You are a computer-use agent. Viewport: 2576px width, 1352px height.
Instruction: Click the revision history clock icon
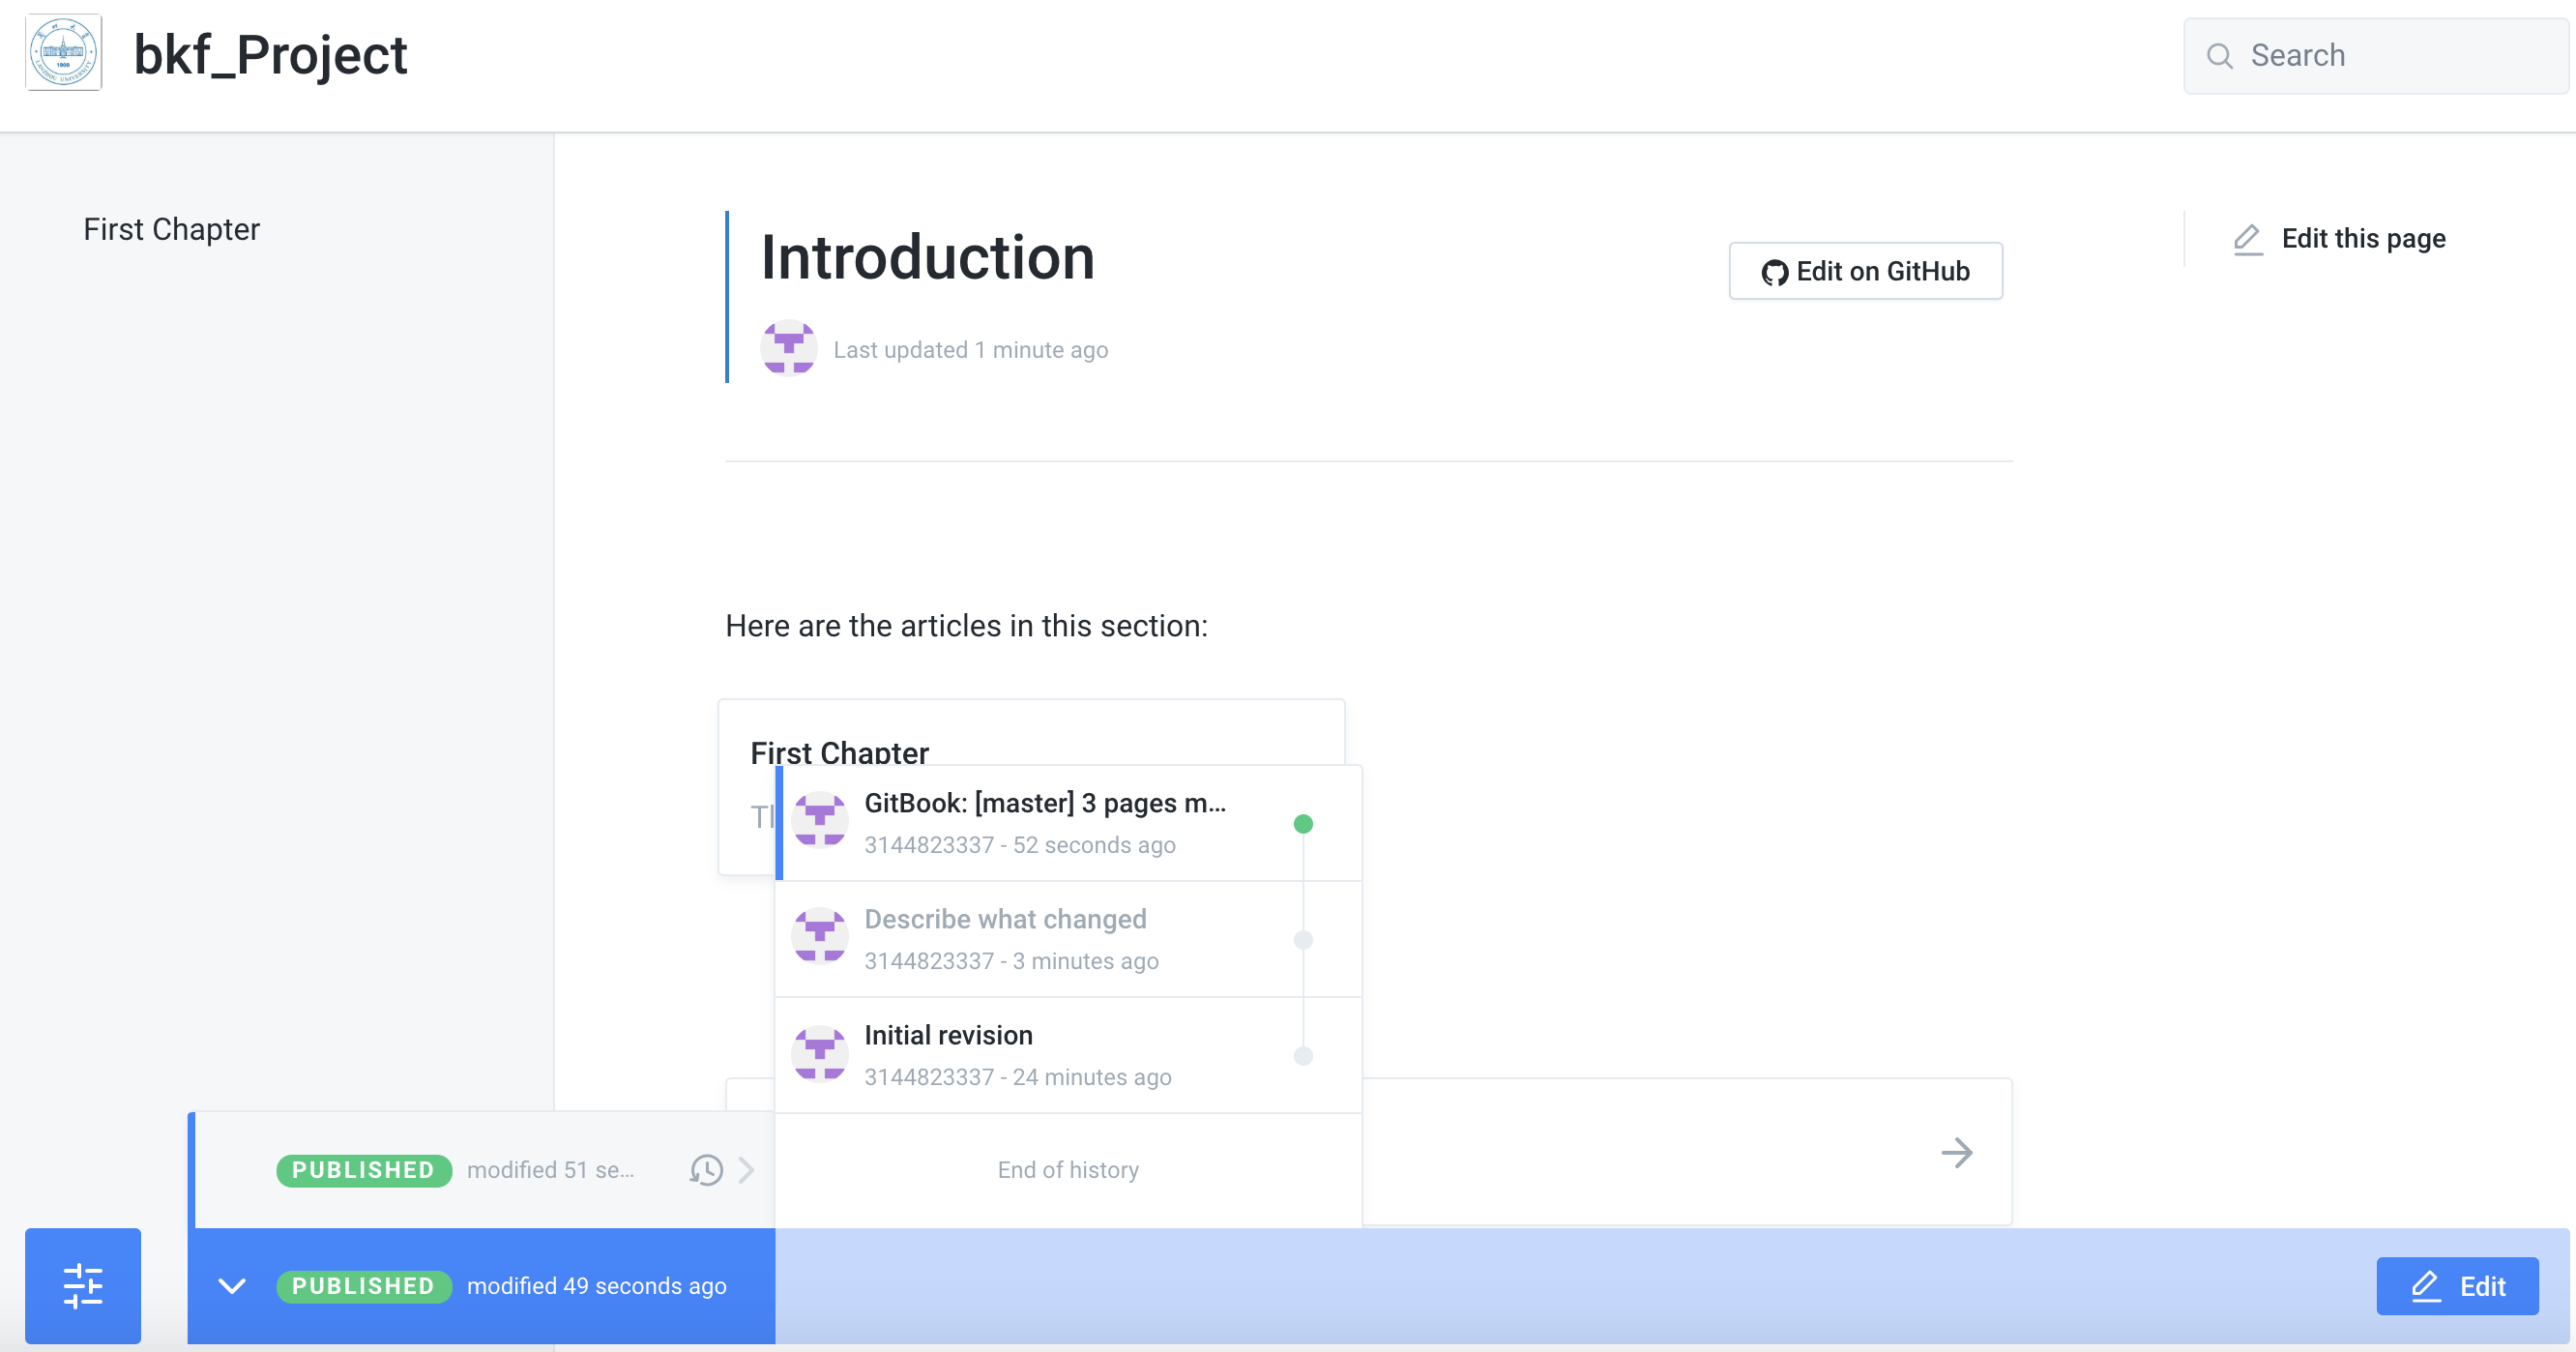coord(706,1169)
